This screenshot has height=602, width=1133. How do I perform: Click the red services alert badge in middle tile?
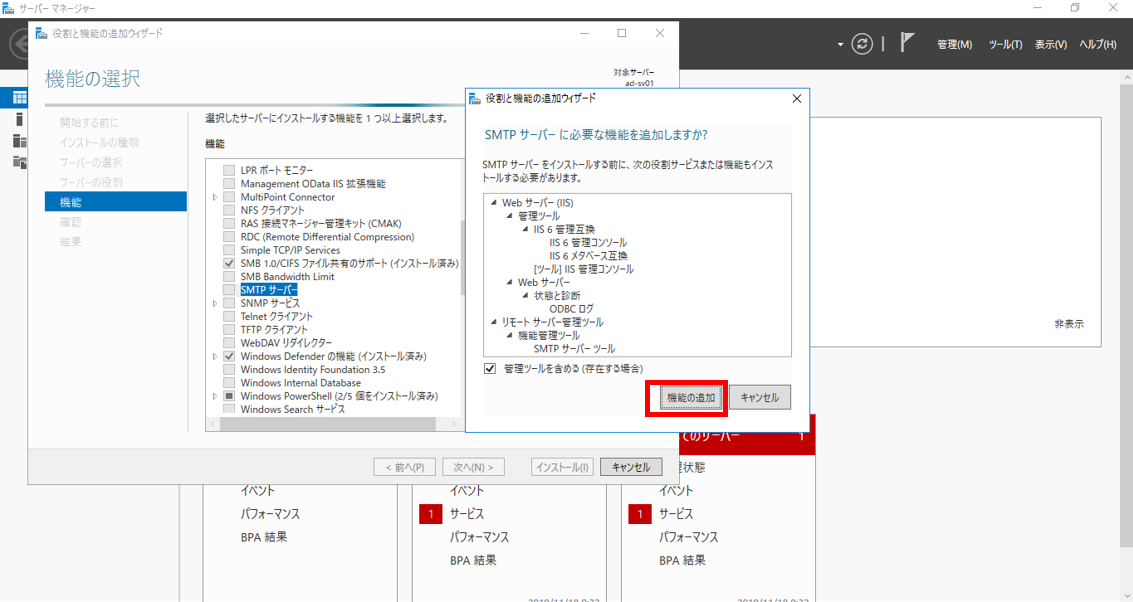(x=431, y=514)
